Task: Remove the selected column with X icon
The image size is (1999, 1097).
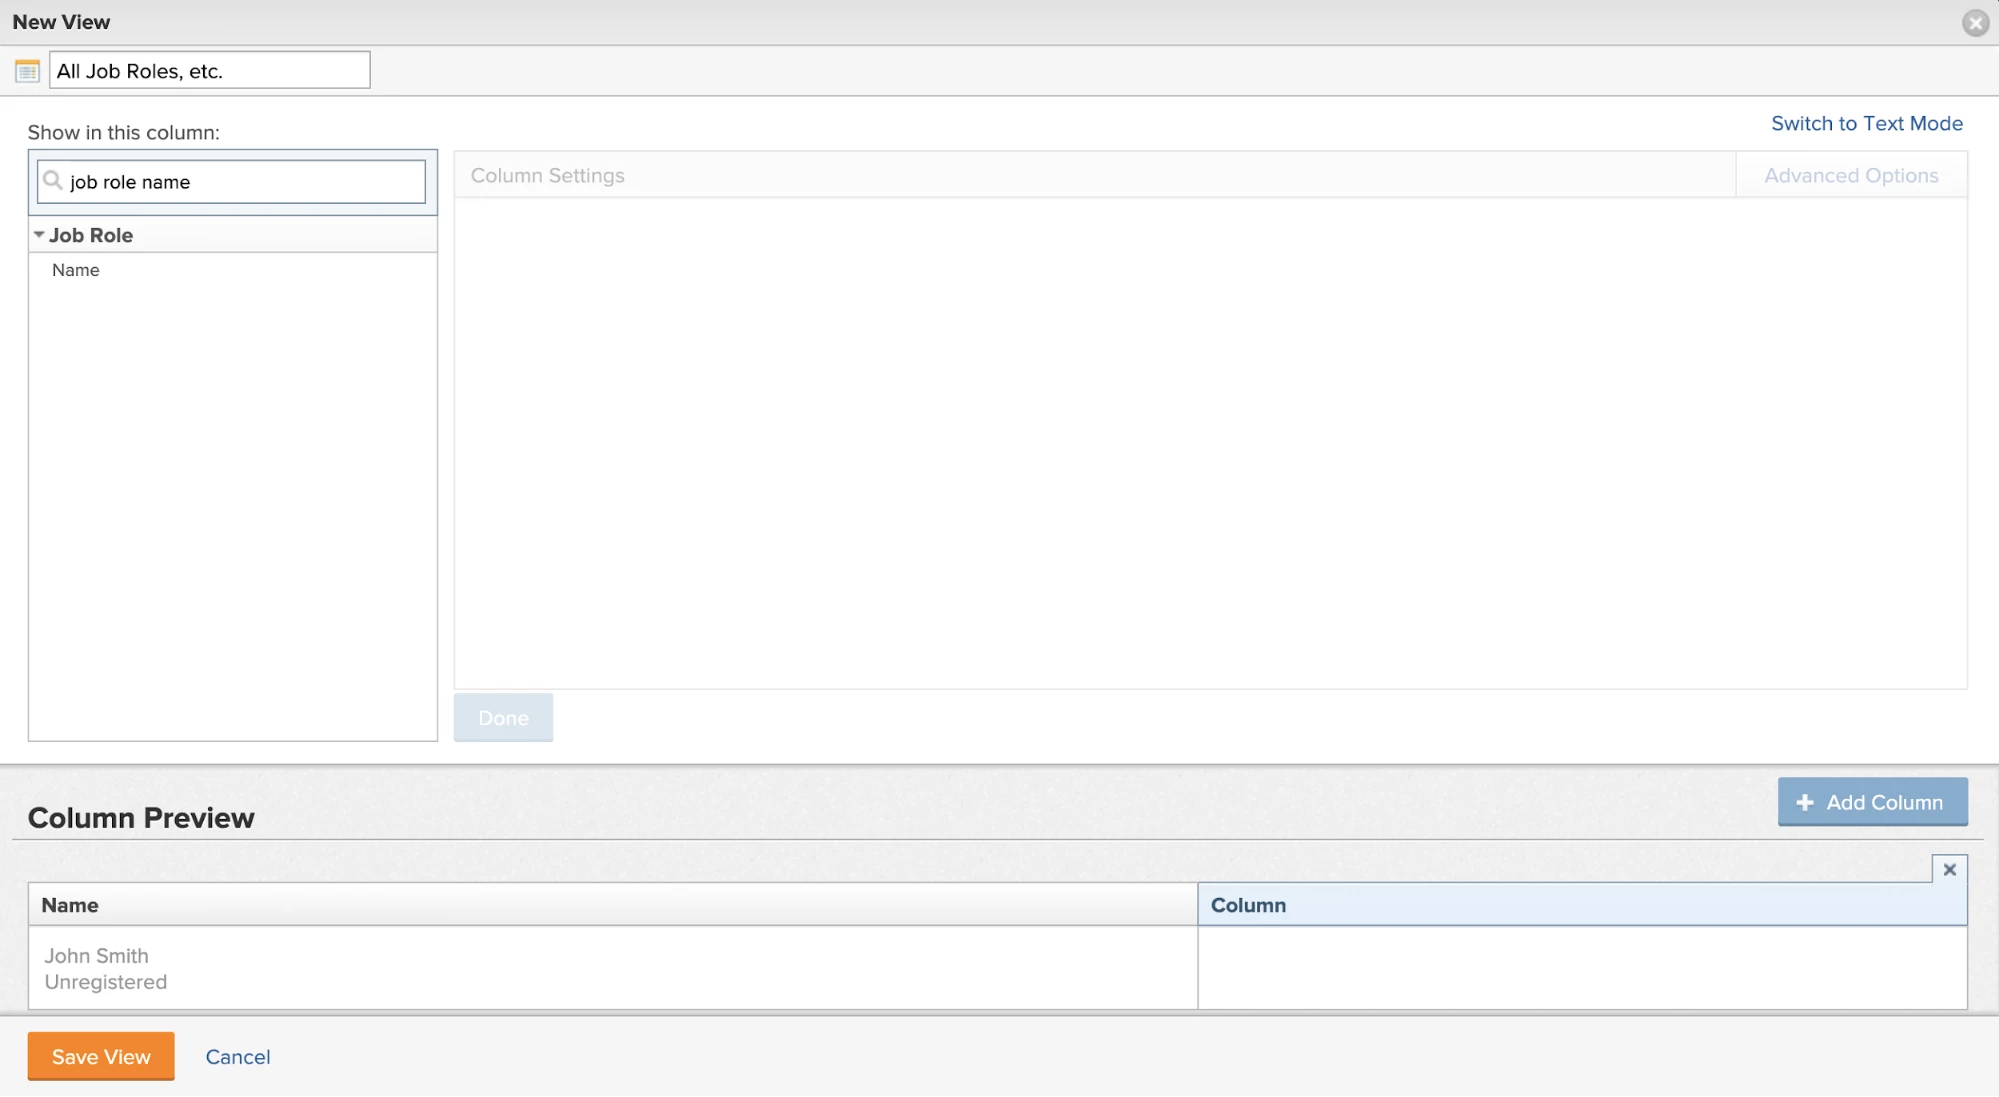Action: tap(1949, 870)
